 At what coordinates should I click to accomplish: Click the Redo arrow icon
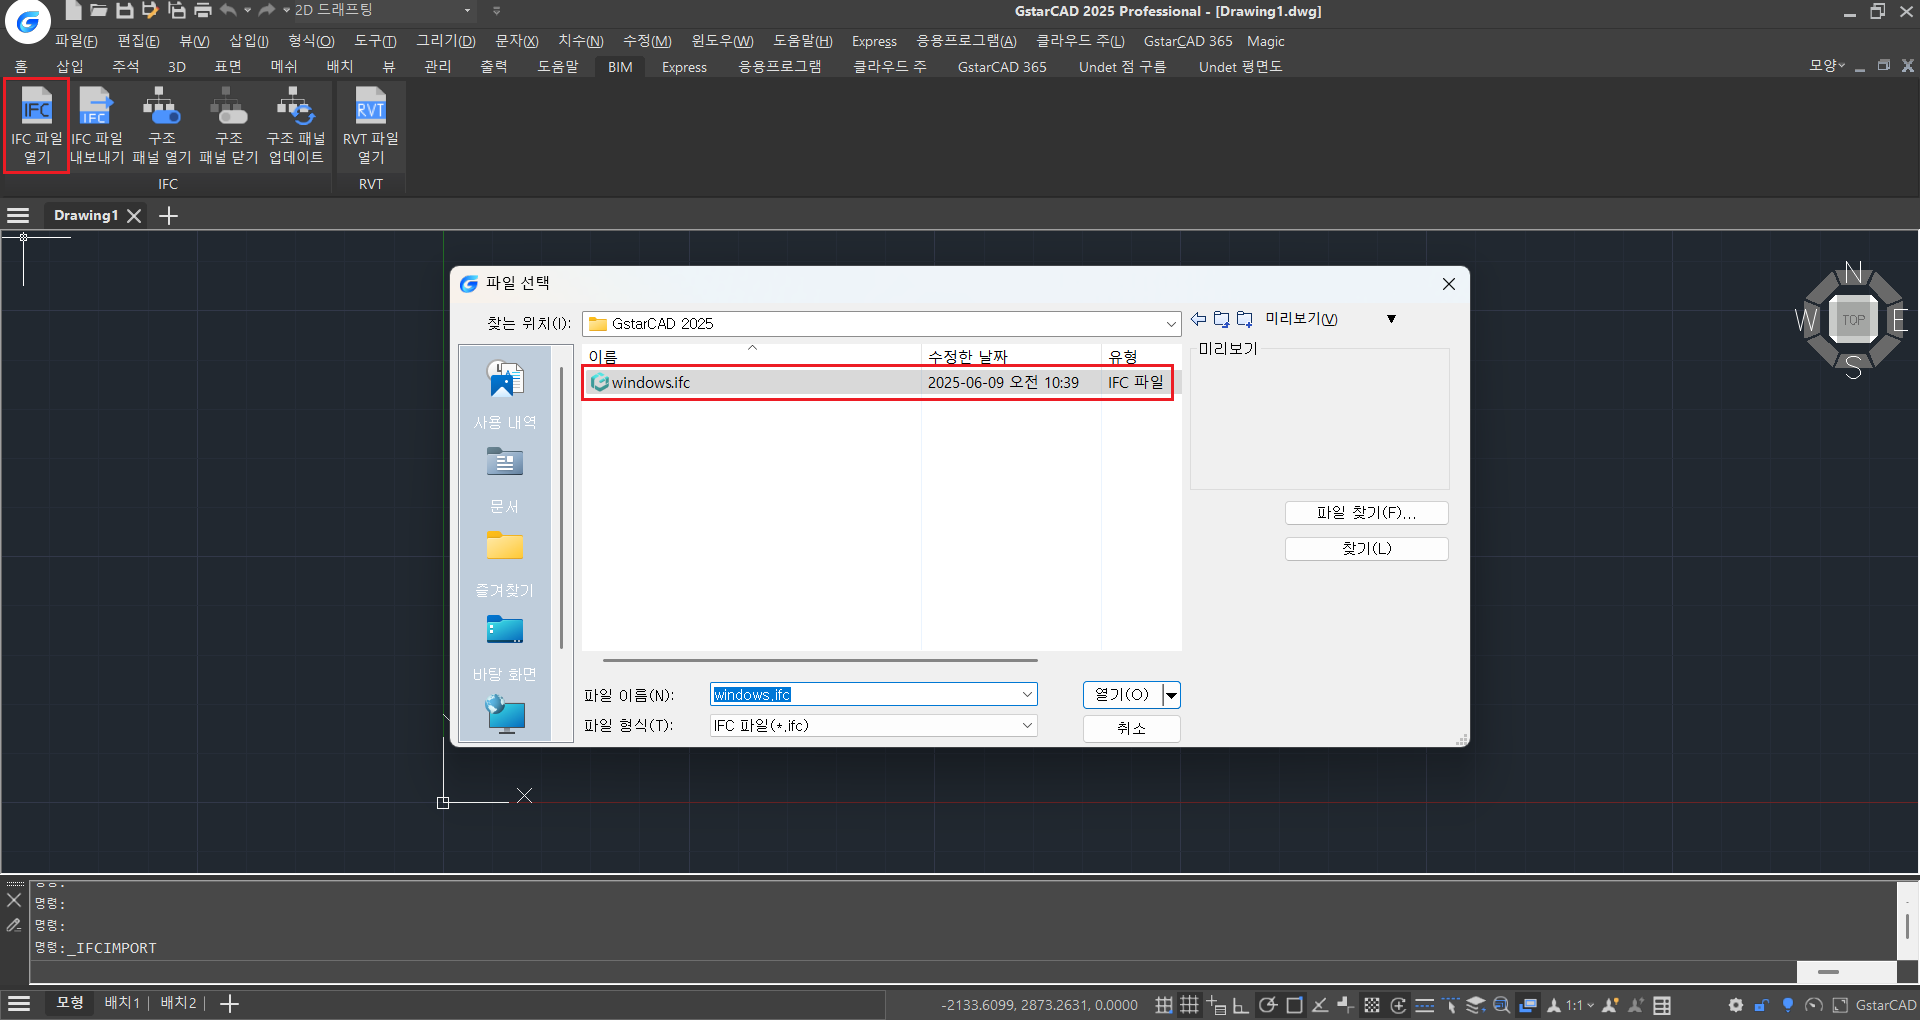[x=267, y=11]
